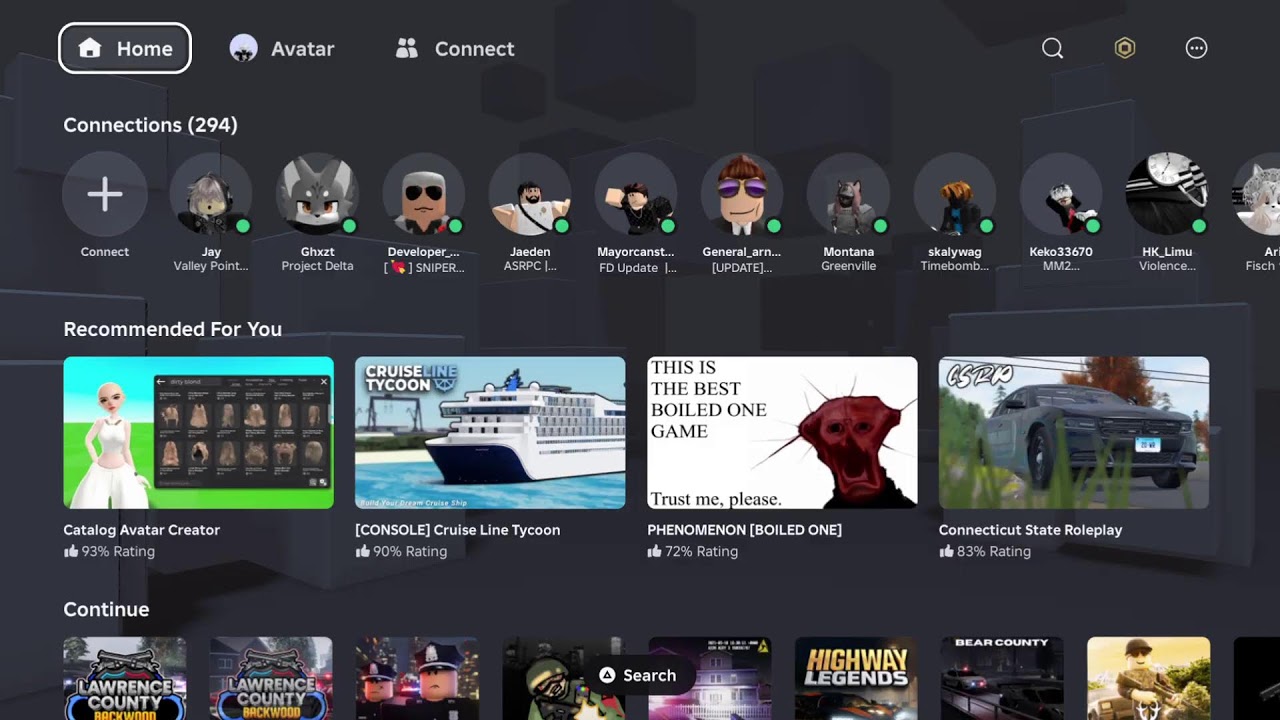This screenshot has height=720, width=1280.
Task: Click PHENOMENON [BOILED ONE] title text
Action: coord(744,530)
